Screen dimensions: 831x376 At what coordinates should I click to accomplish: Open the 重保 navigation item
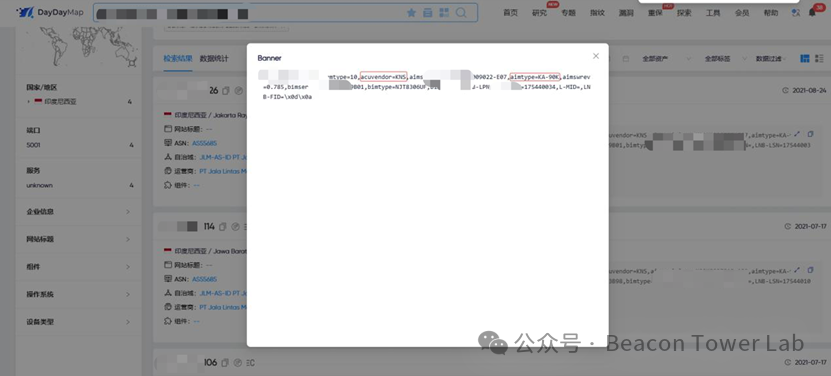(655, 13)
